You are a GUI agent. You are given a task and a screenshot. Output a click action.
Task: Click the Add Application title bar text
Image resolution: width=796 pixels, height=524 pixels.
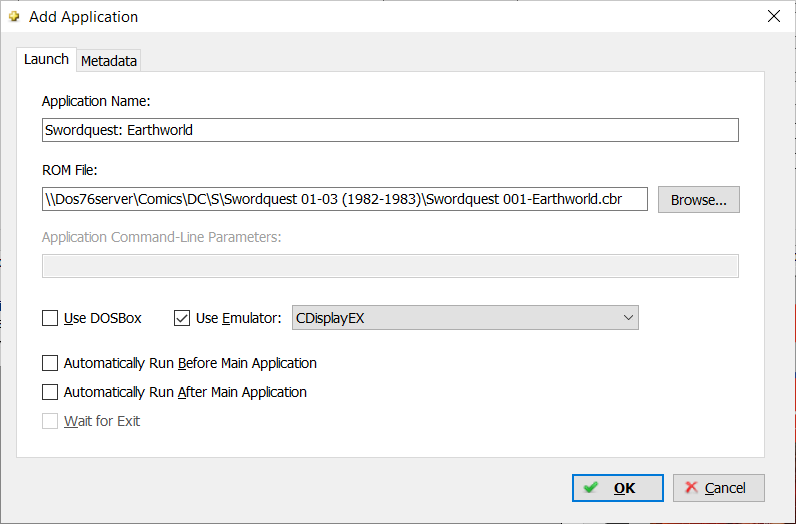pyautogui.click(x=83, y=17)
